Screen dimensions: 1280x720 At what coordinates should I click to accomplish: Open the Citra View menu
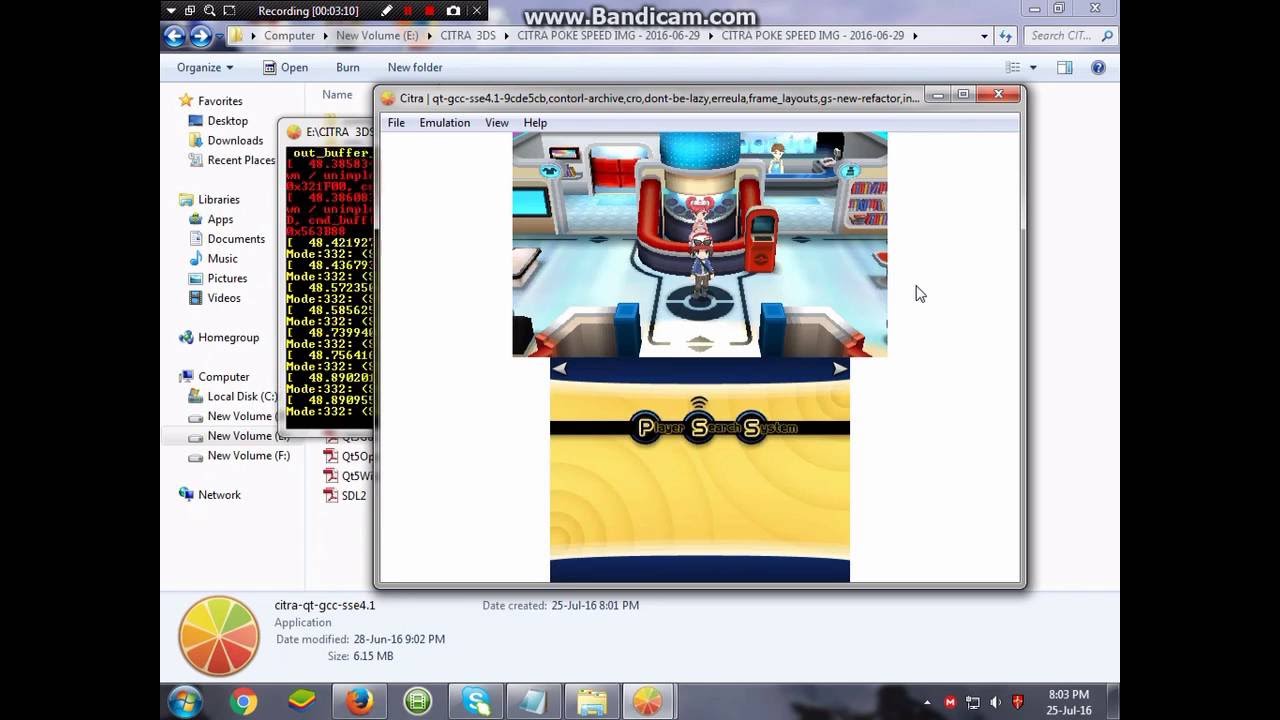click(497, 123)
